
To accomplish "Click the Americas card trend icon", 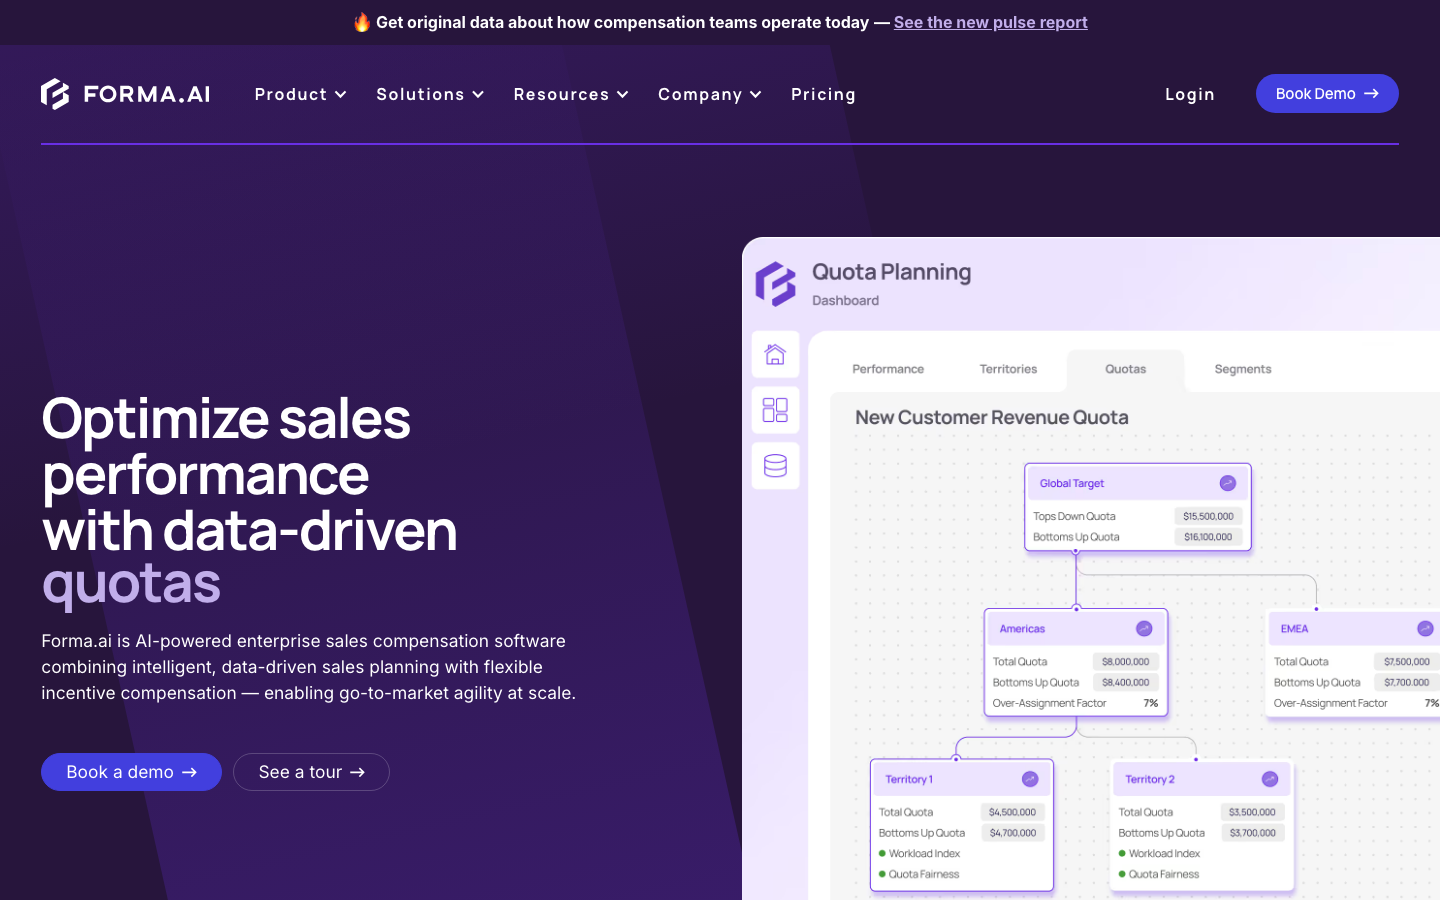I will [1144, 628].
